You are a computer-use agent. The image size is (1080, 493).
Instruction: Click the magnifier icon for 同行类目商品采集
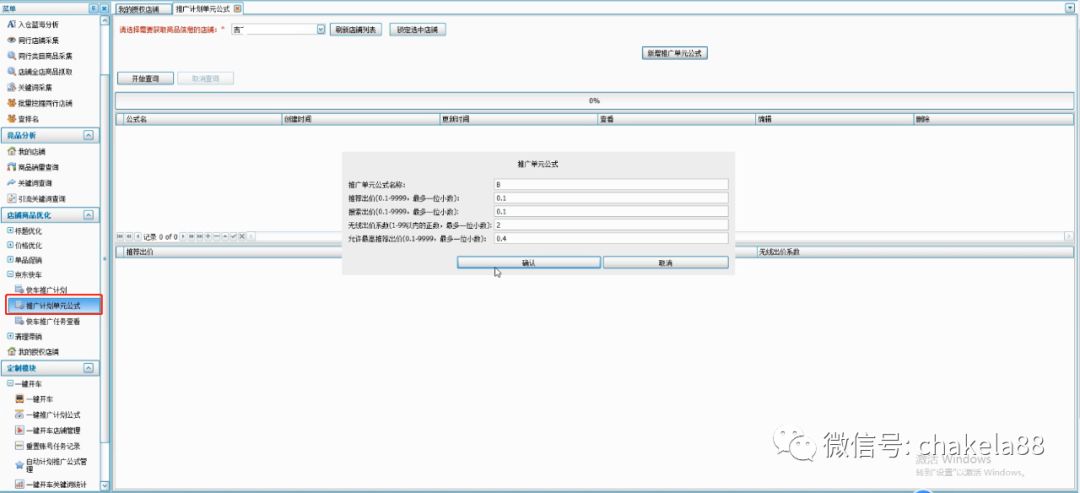(11, 56)
